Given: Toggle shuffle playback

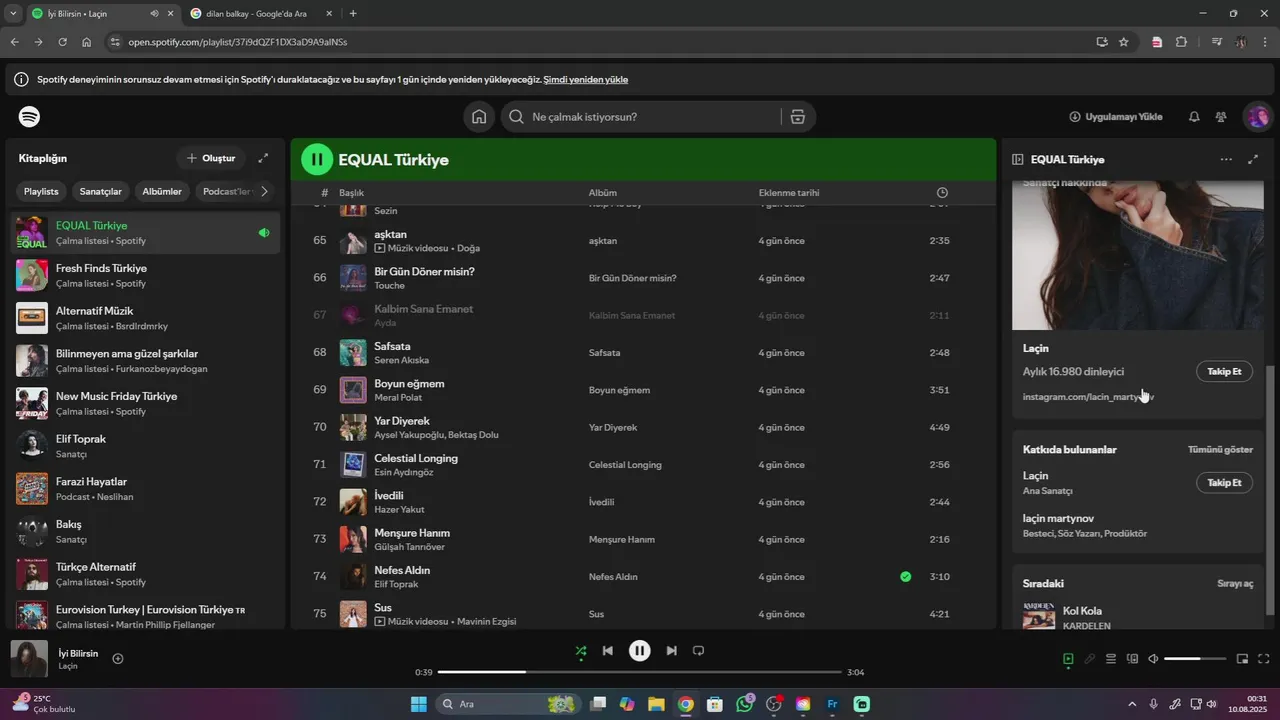Looking at the screenshot, I should point(581,651).
